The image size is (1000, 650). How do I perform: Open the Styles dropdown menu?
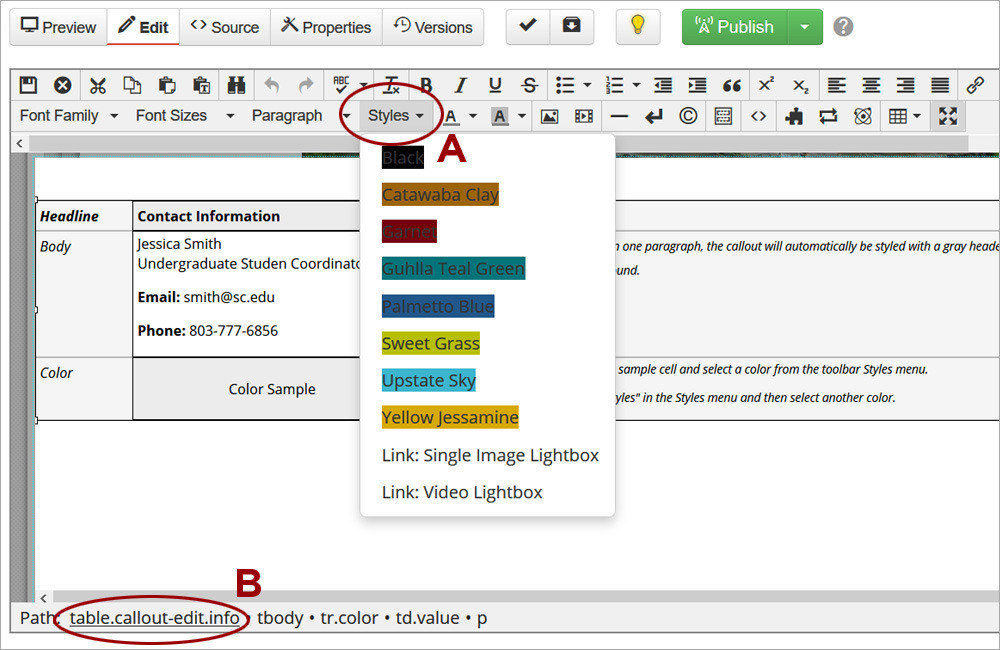(x=394, y=116)
